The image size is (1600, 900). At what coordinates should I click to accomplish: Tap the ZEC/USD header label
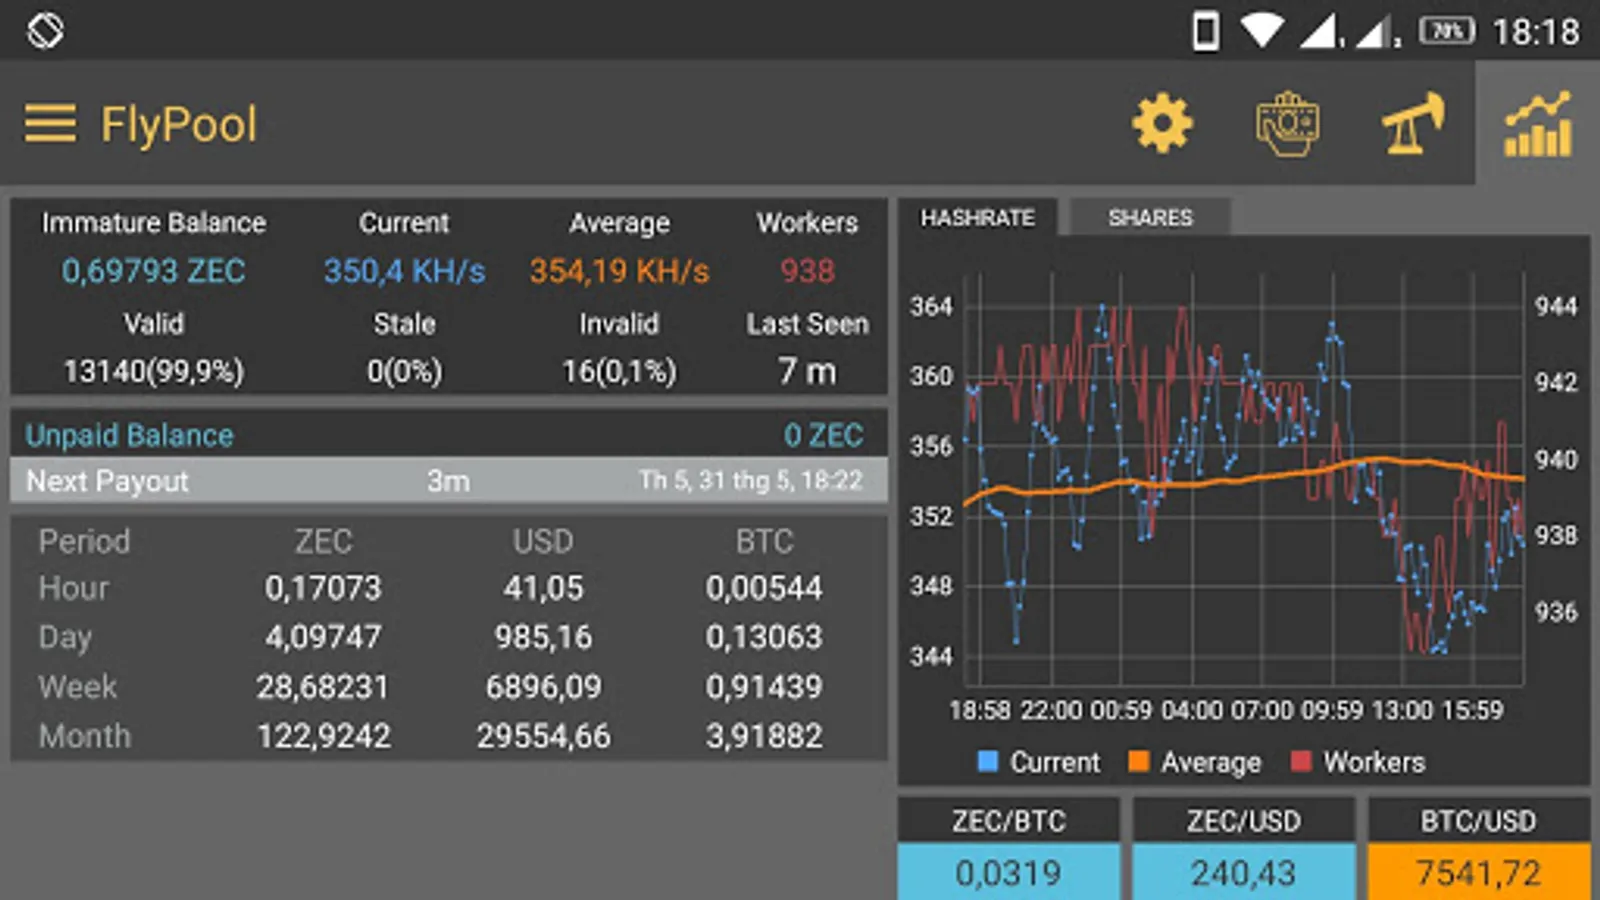pos(1243,821)
